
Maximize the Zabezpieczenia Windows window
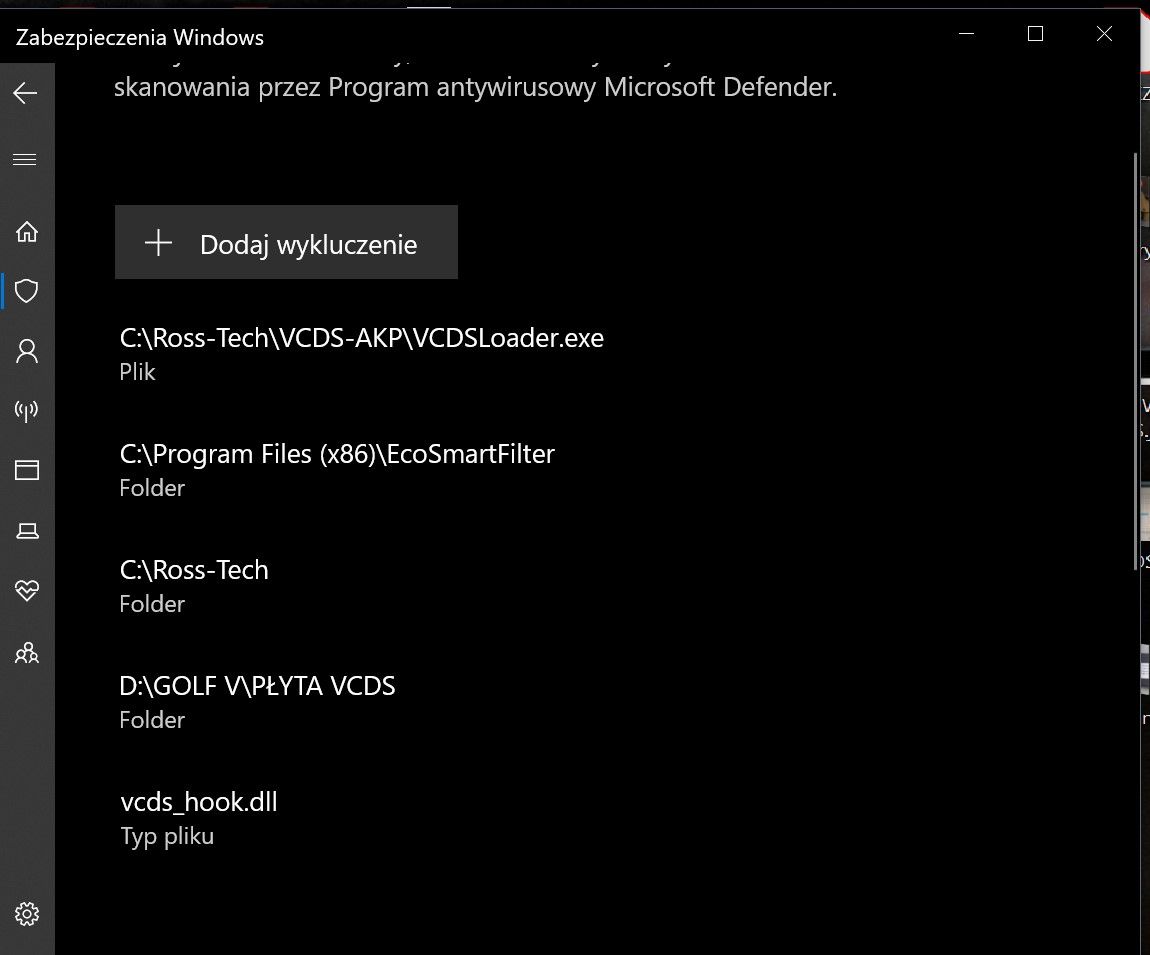coord(1036,34)
